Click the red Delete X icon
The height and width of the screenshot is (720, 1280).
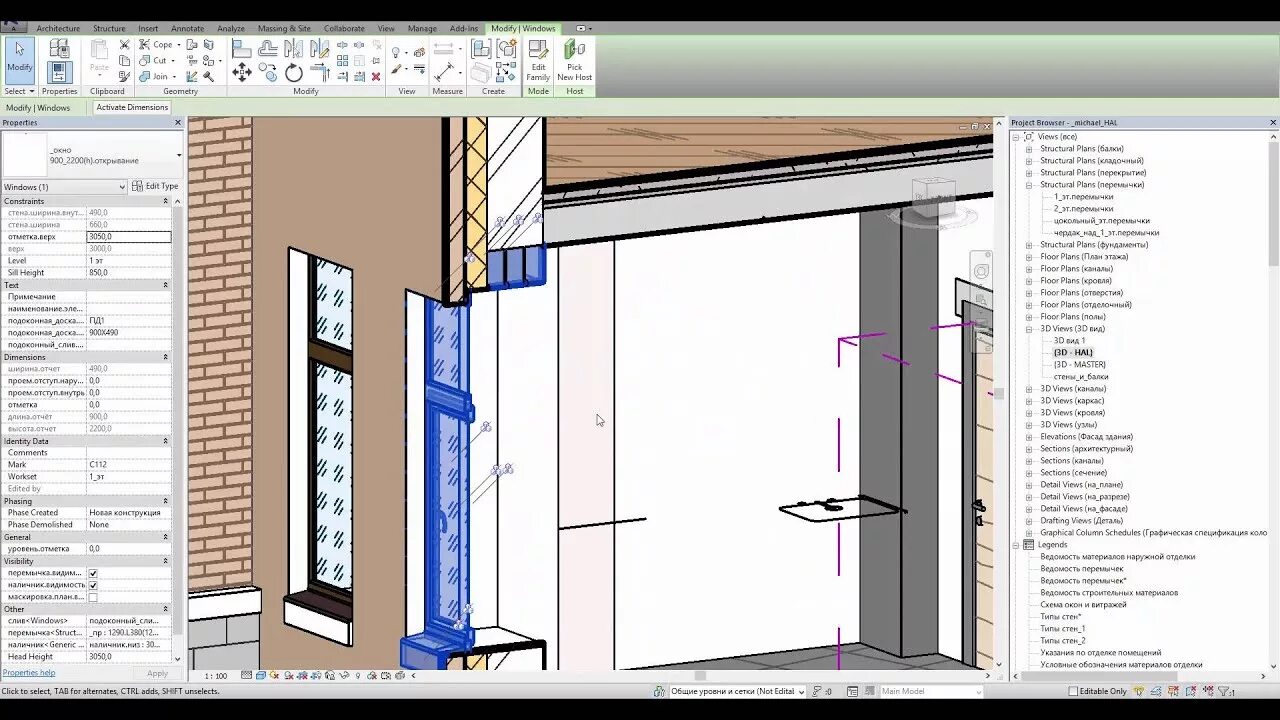tap(376, 76)
